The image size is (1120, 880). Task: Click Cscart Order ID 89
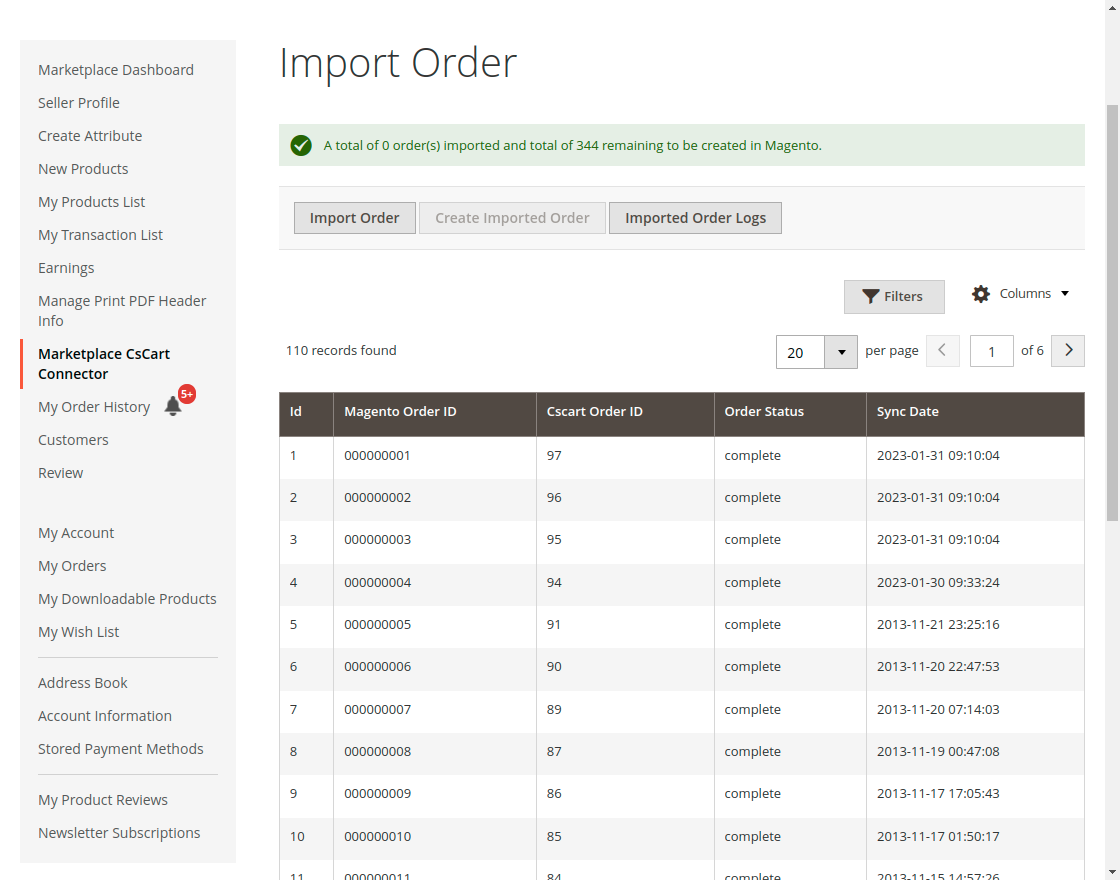coord(554,709)
